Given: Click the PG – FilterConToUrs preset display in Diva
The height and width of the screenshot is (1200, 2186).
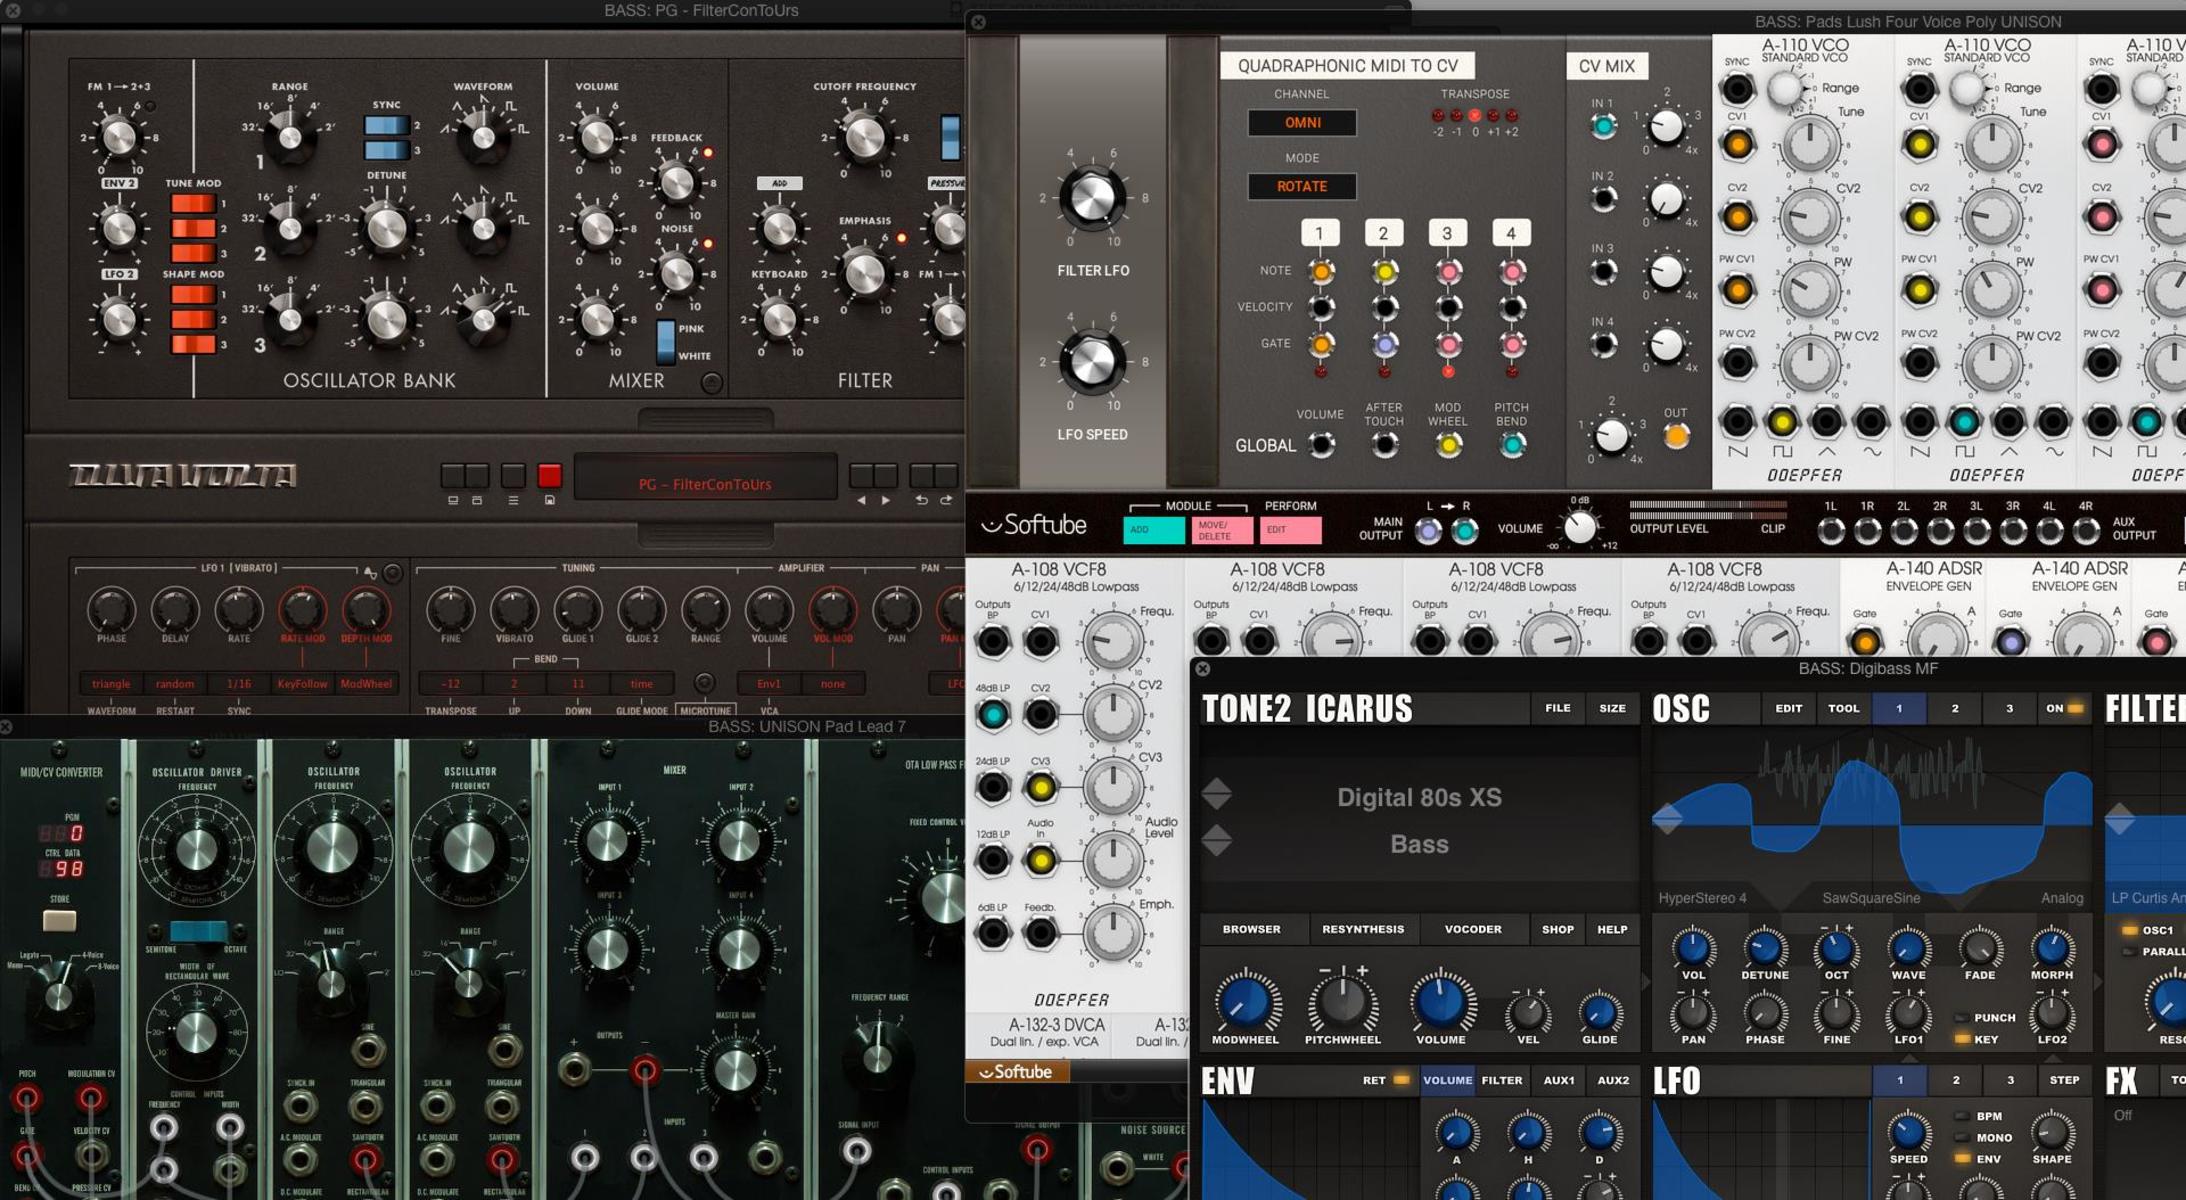Looking at the screenshot, I should (x=705, y=478).
